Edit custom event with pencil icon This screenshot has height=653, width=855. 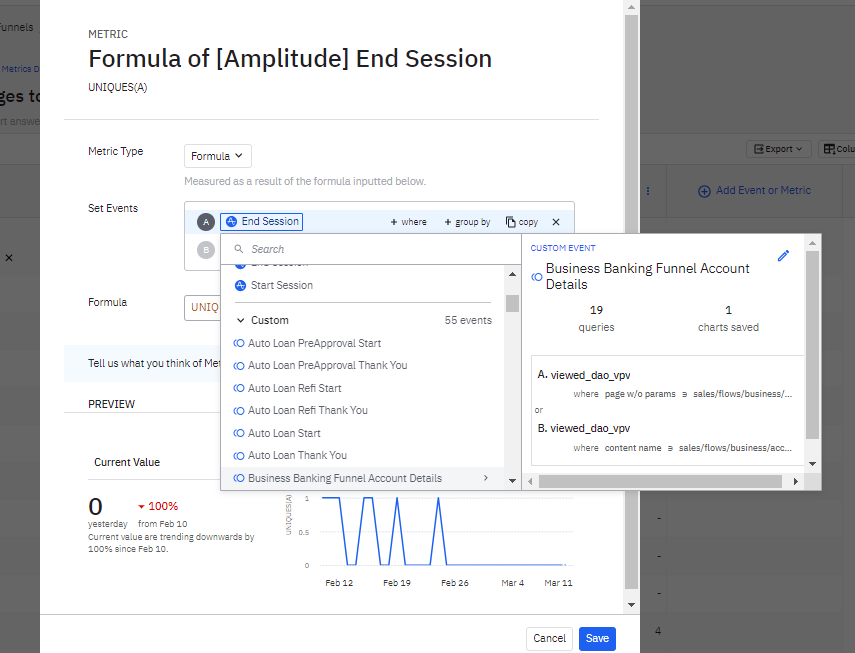point(783,256)
